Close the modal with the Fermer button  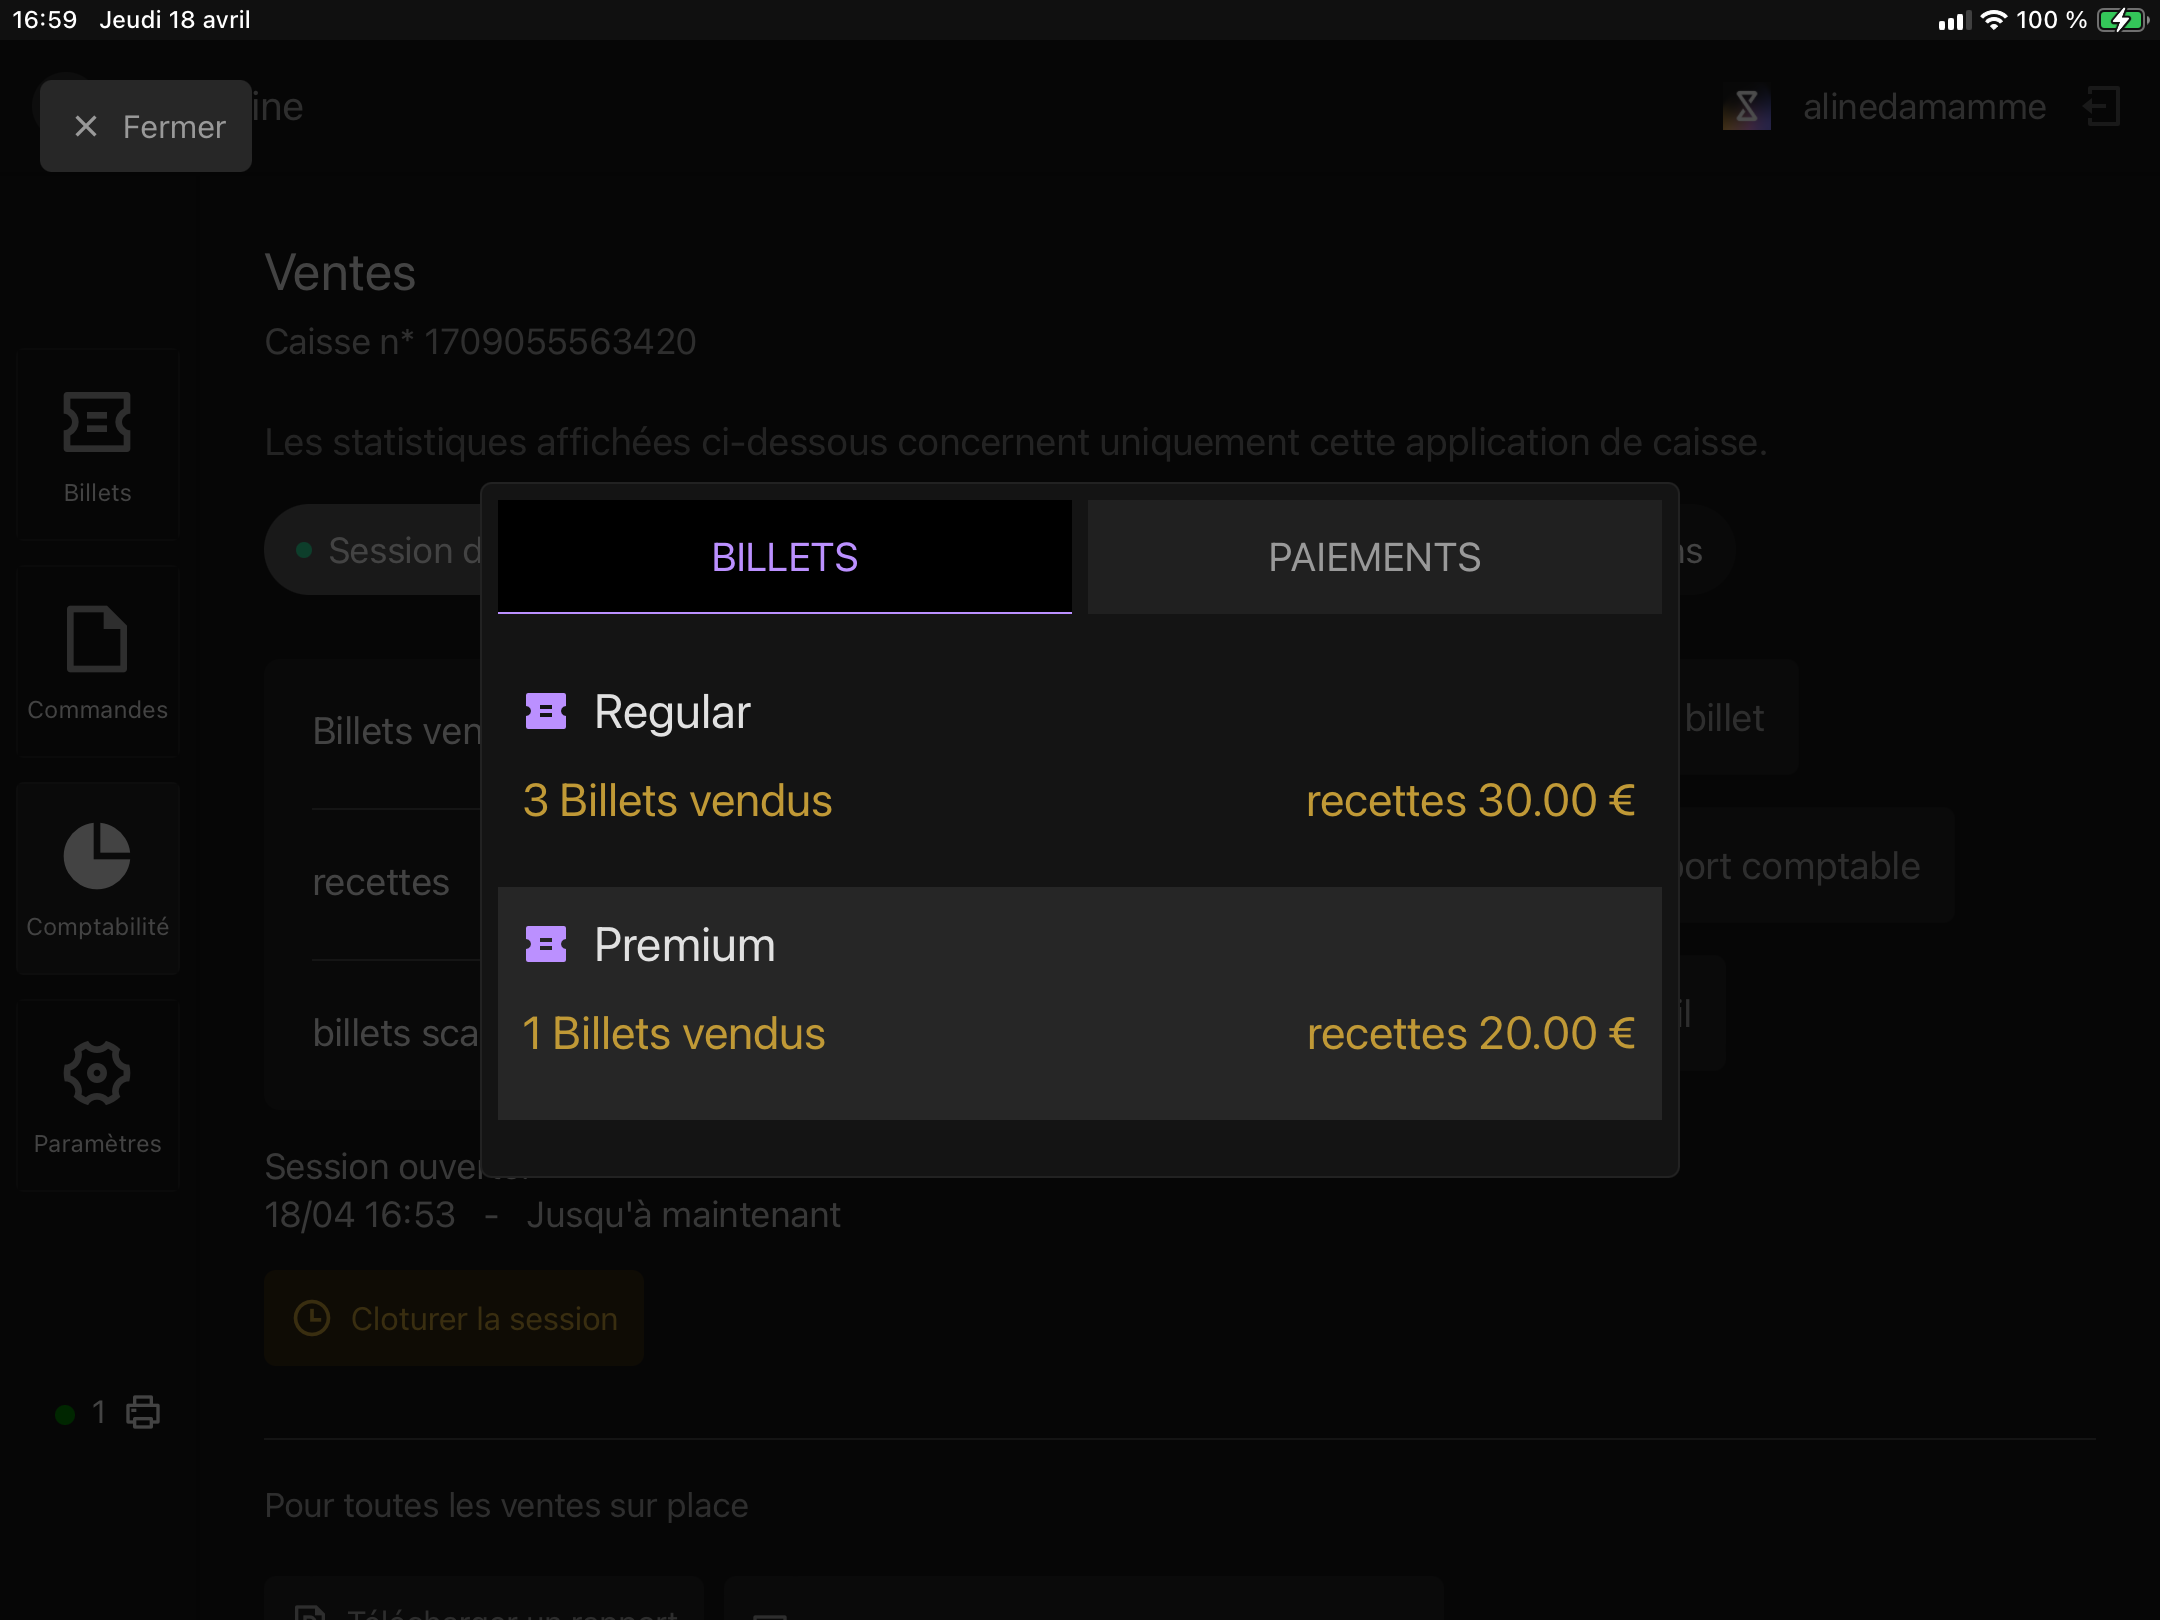(146, 126)
